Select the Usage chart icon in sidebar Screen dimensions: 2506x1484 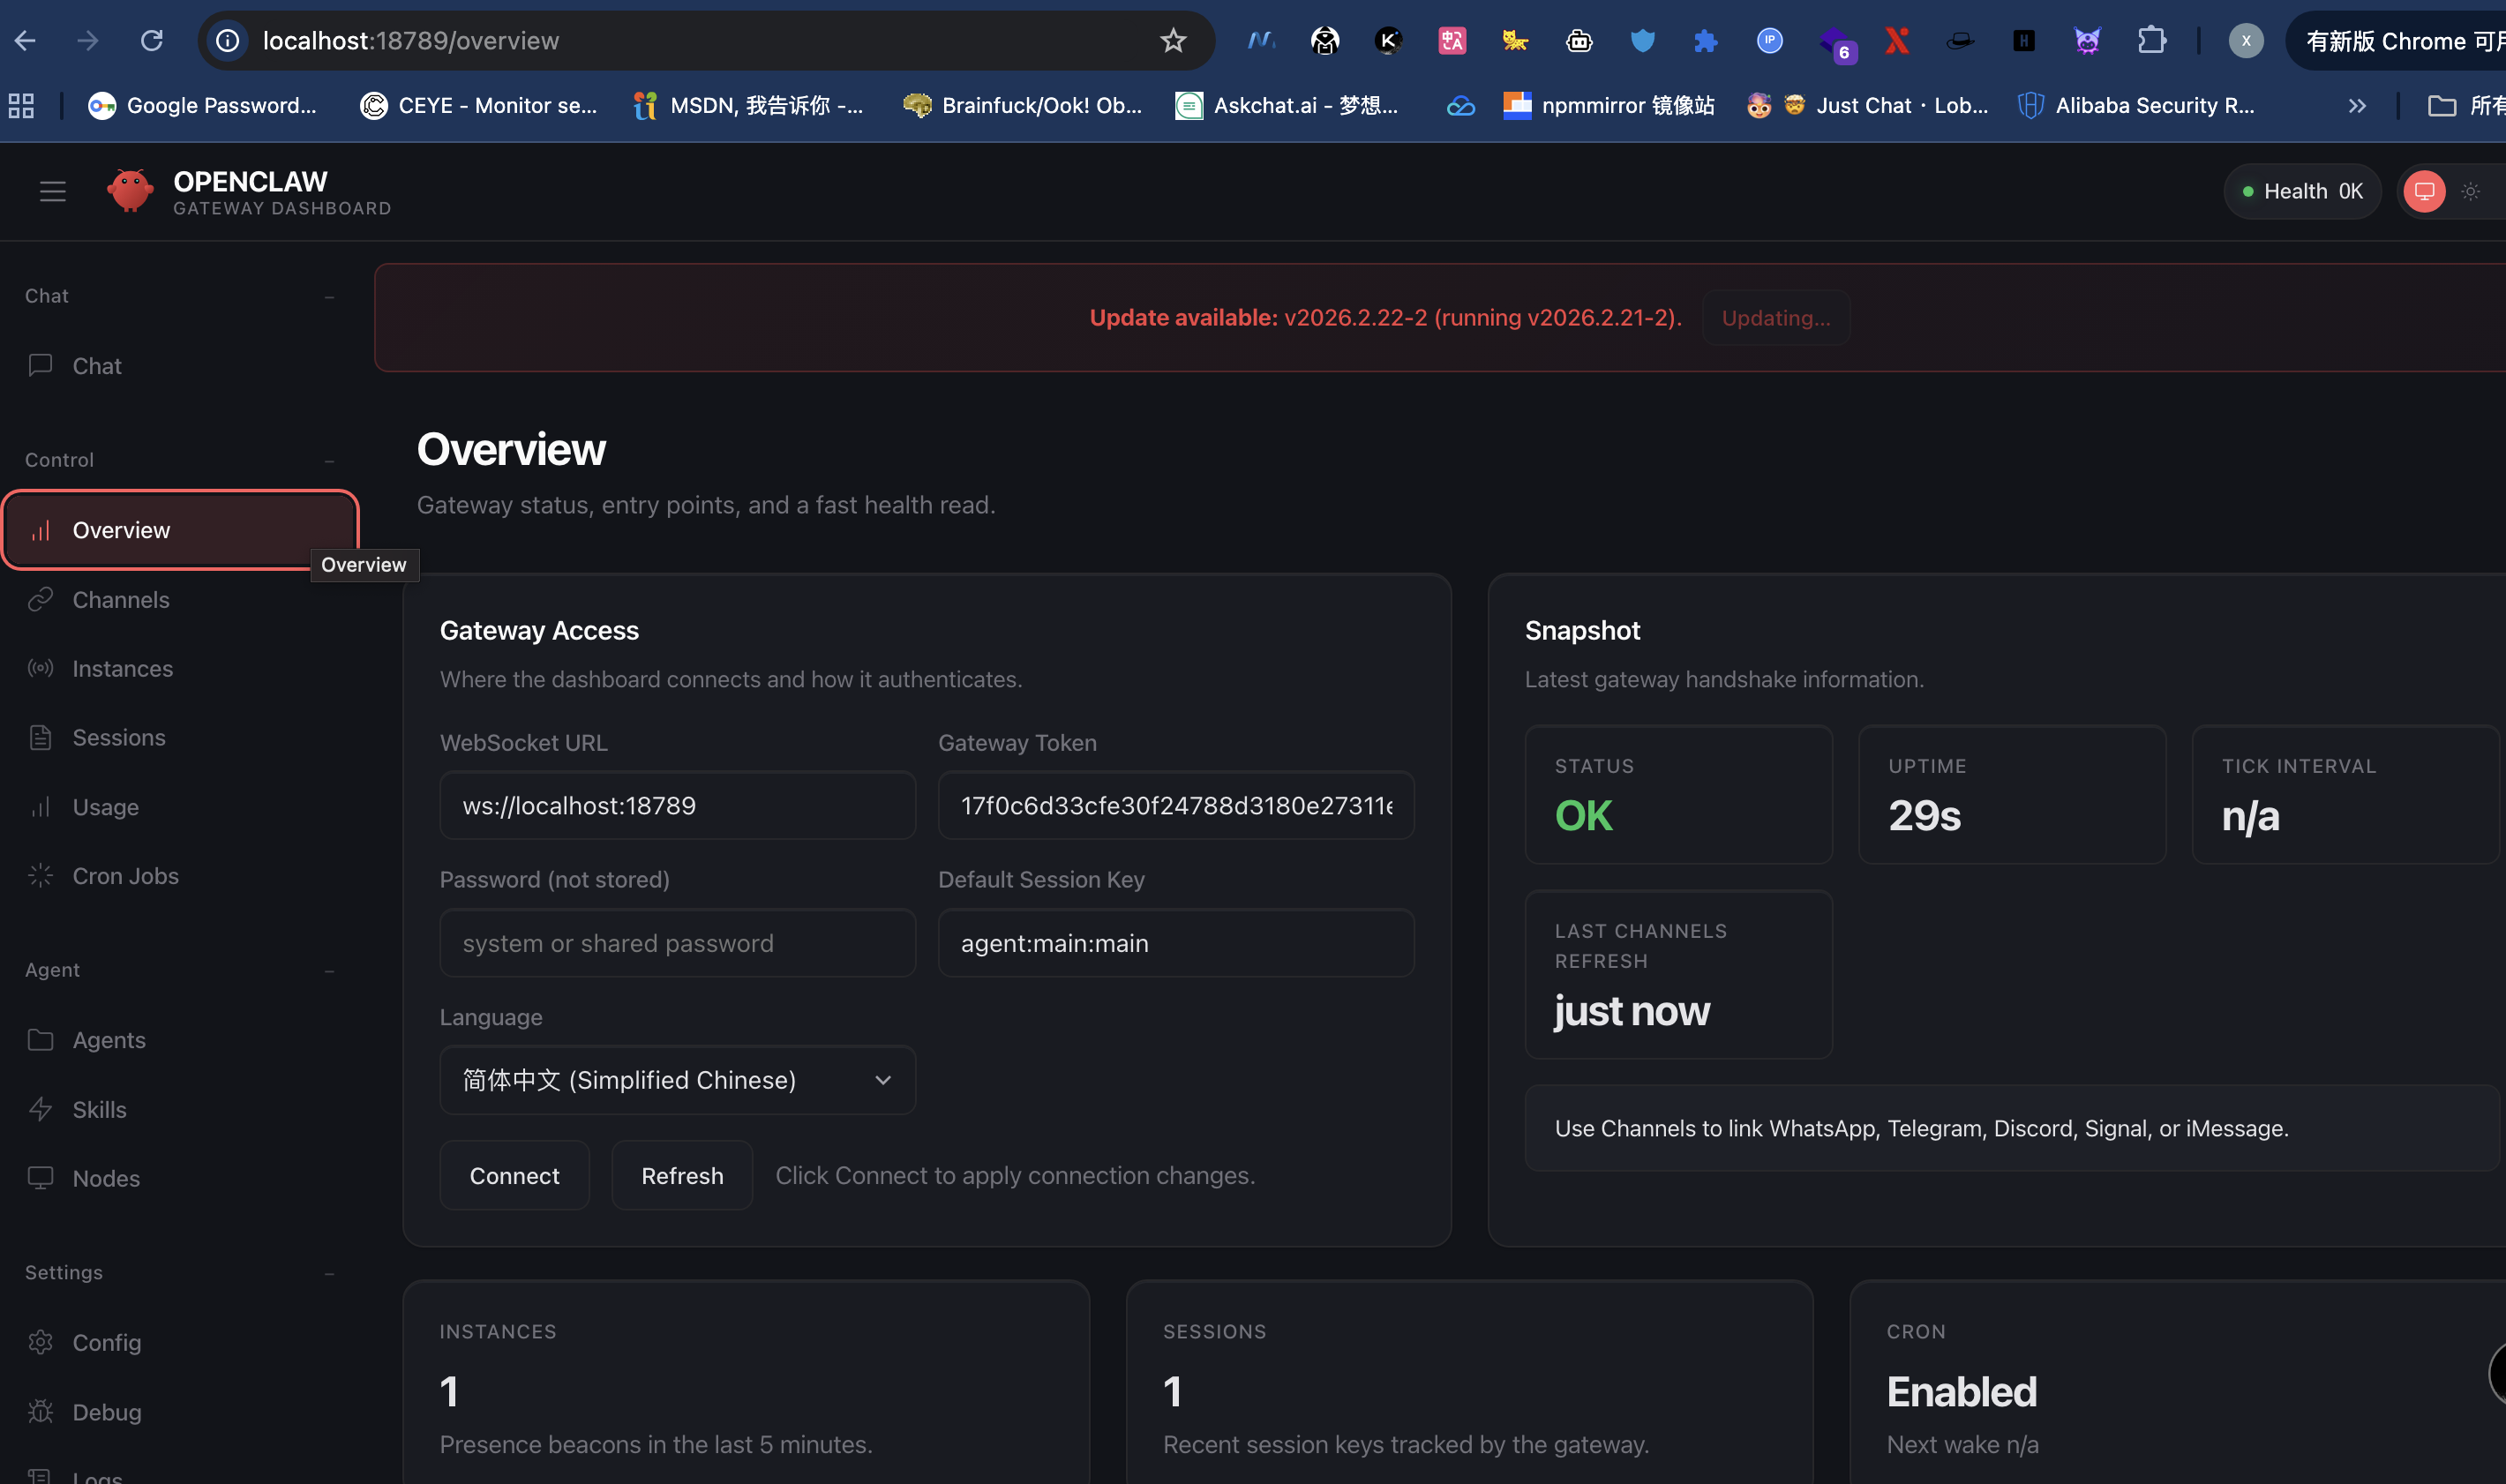tap(40, 807)
